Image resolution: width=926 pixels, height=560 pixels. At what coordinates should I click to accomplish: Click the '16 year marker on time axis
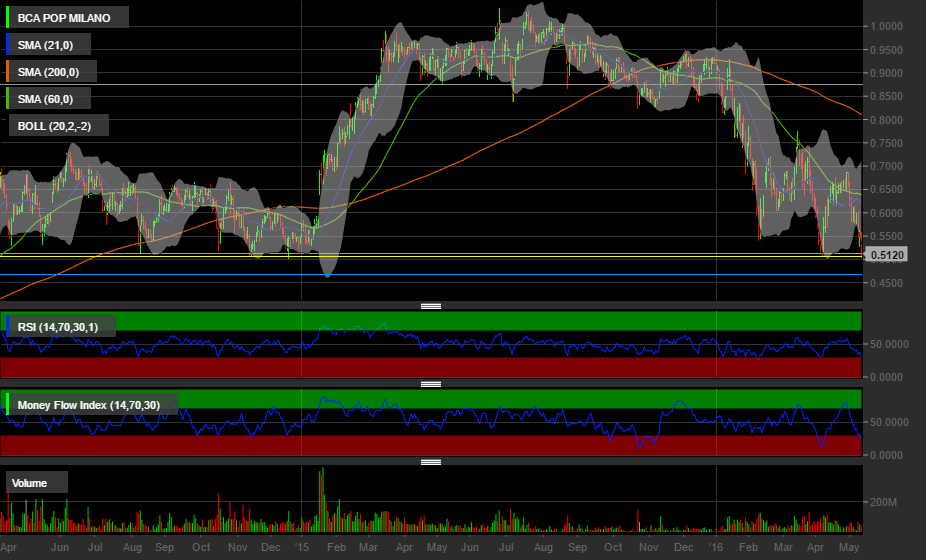tap(716, 547)
